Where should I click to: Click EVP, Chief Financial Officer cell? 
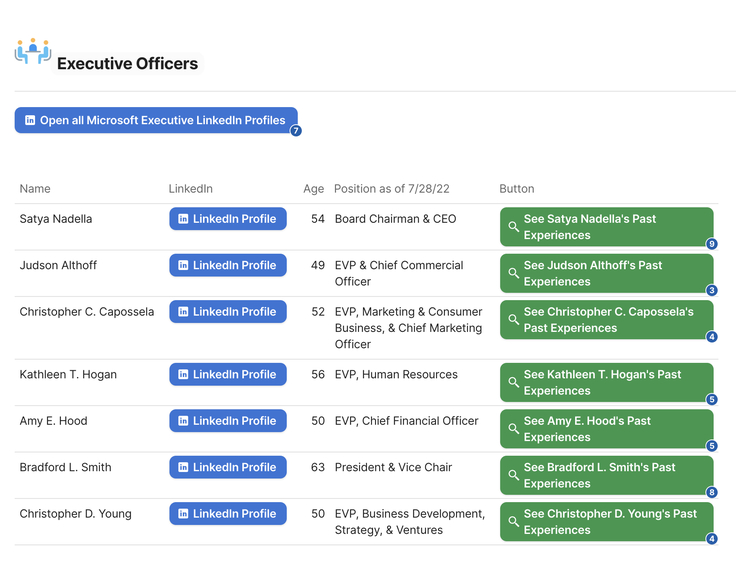point(406,421)
